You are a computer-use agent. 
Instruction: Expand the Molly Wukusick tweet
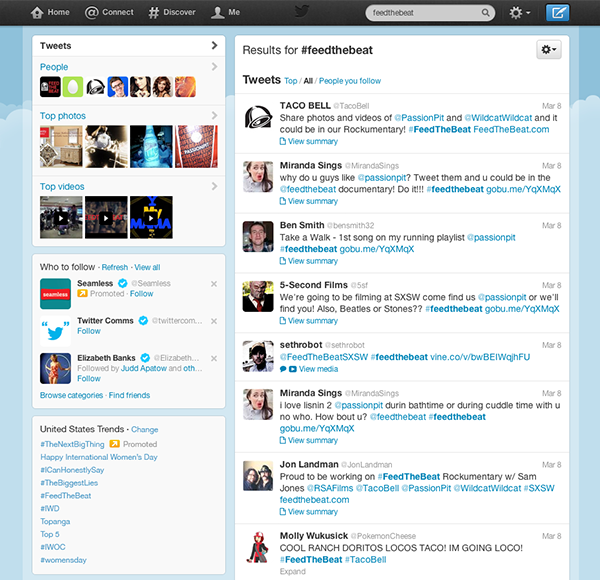(293, 572)
